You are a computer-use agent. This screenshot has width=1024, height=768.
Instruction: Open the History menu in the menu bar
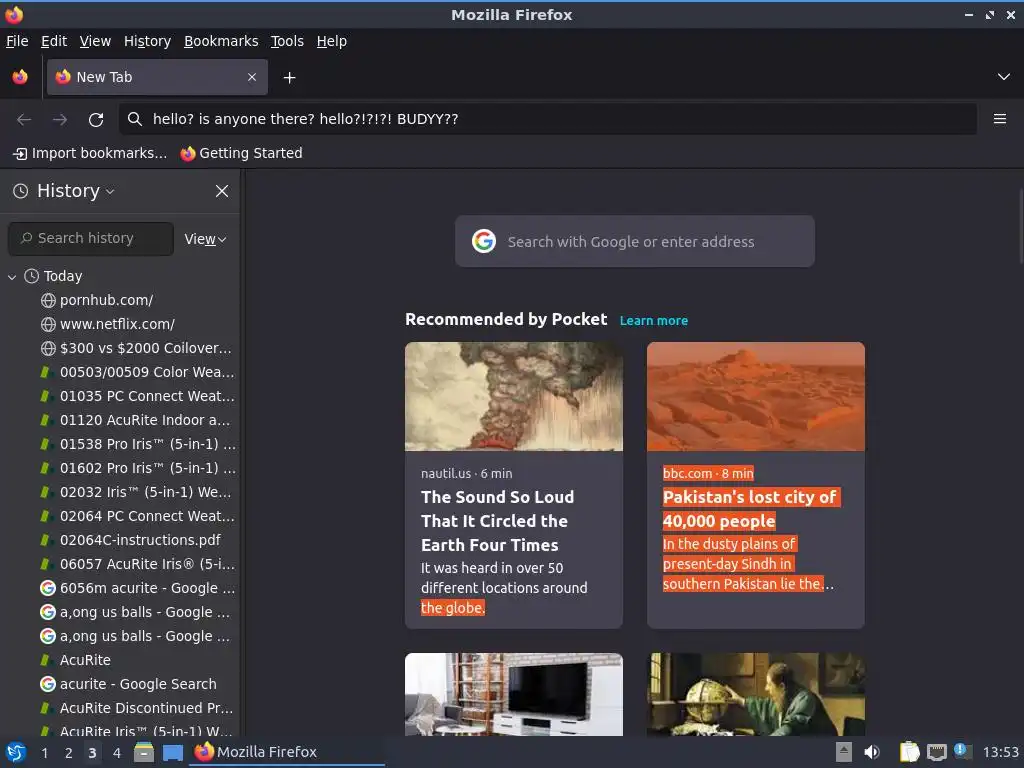pyautogui.click(x=148, y=41)
